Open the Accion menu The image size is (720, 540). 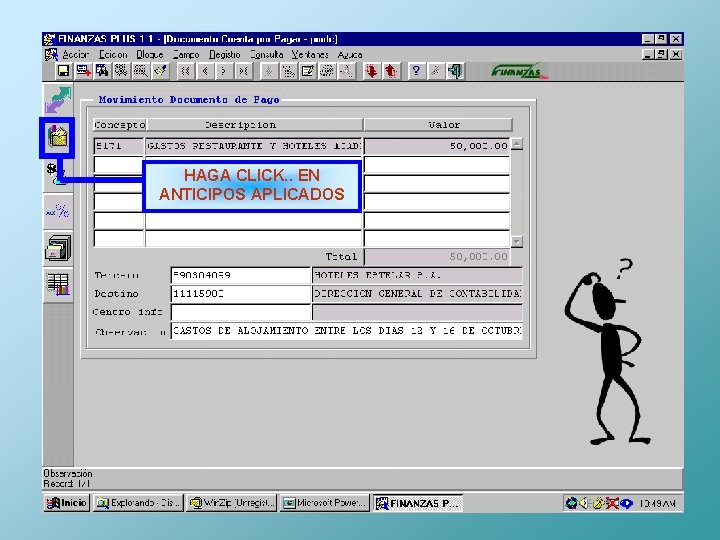(75, 55)
